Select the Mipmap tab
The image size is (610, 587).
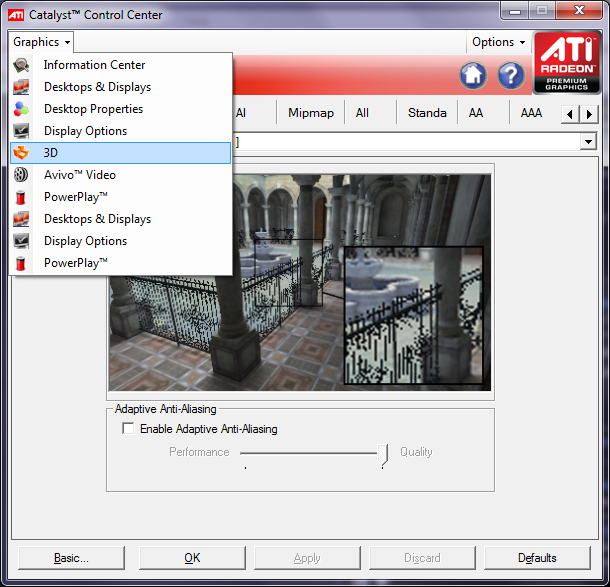pos(309,113)
